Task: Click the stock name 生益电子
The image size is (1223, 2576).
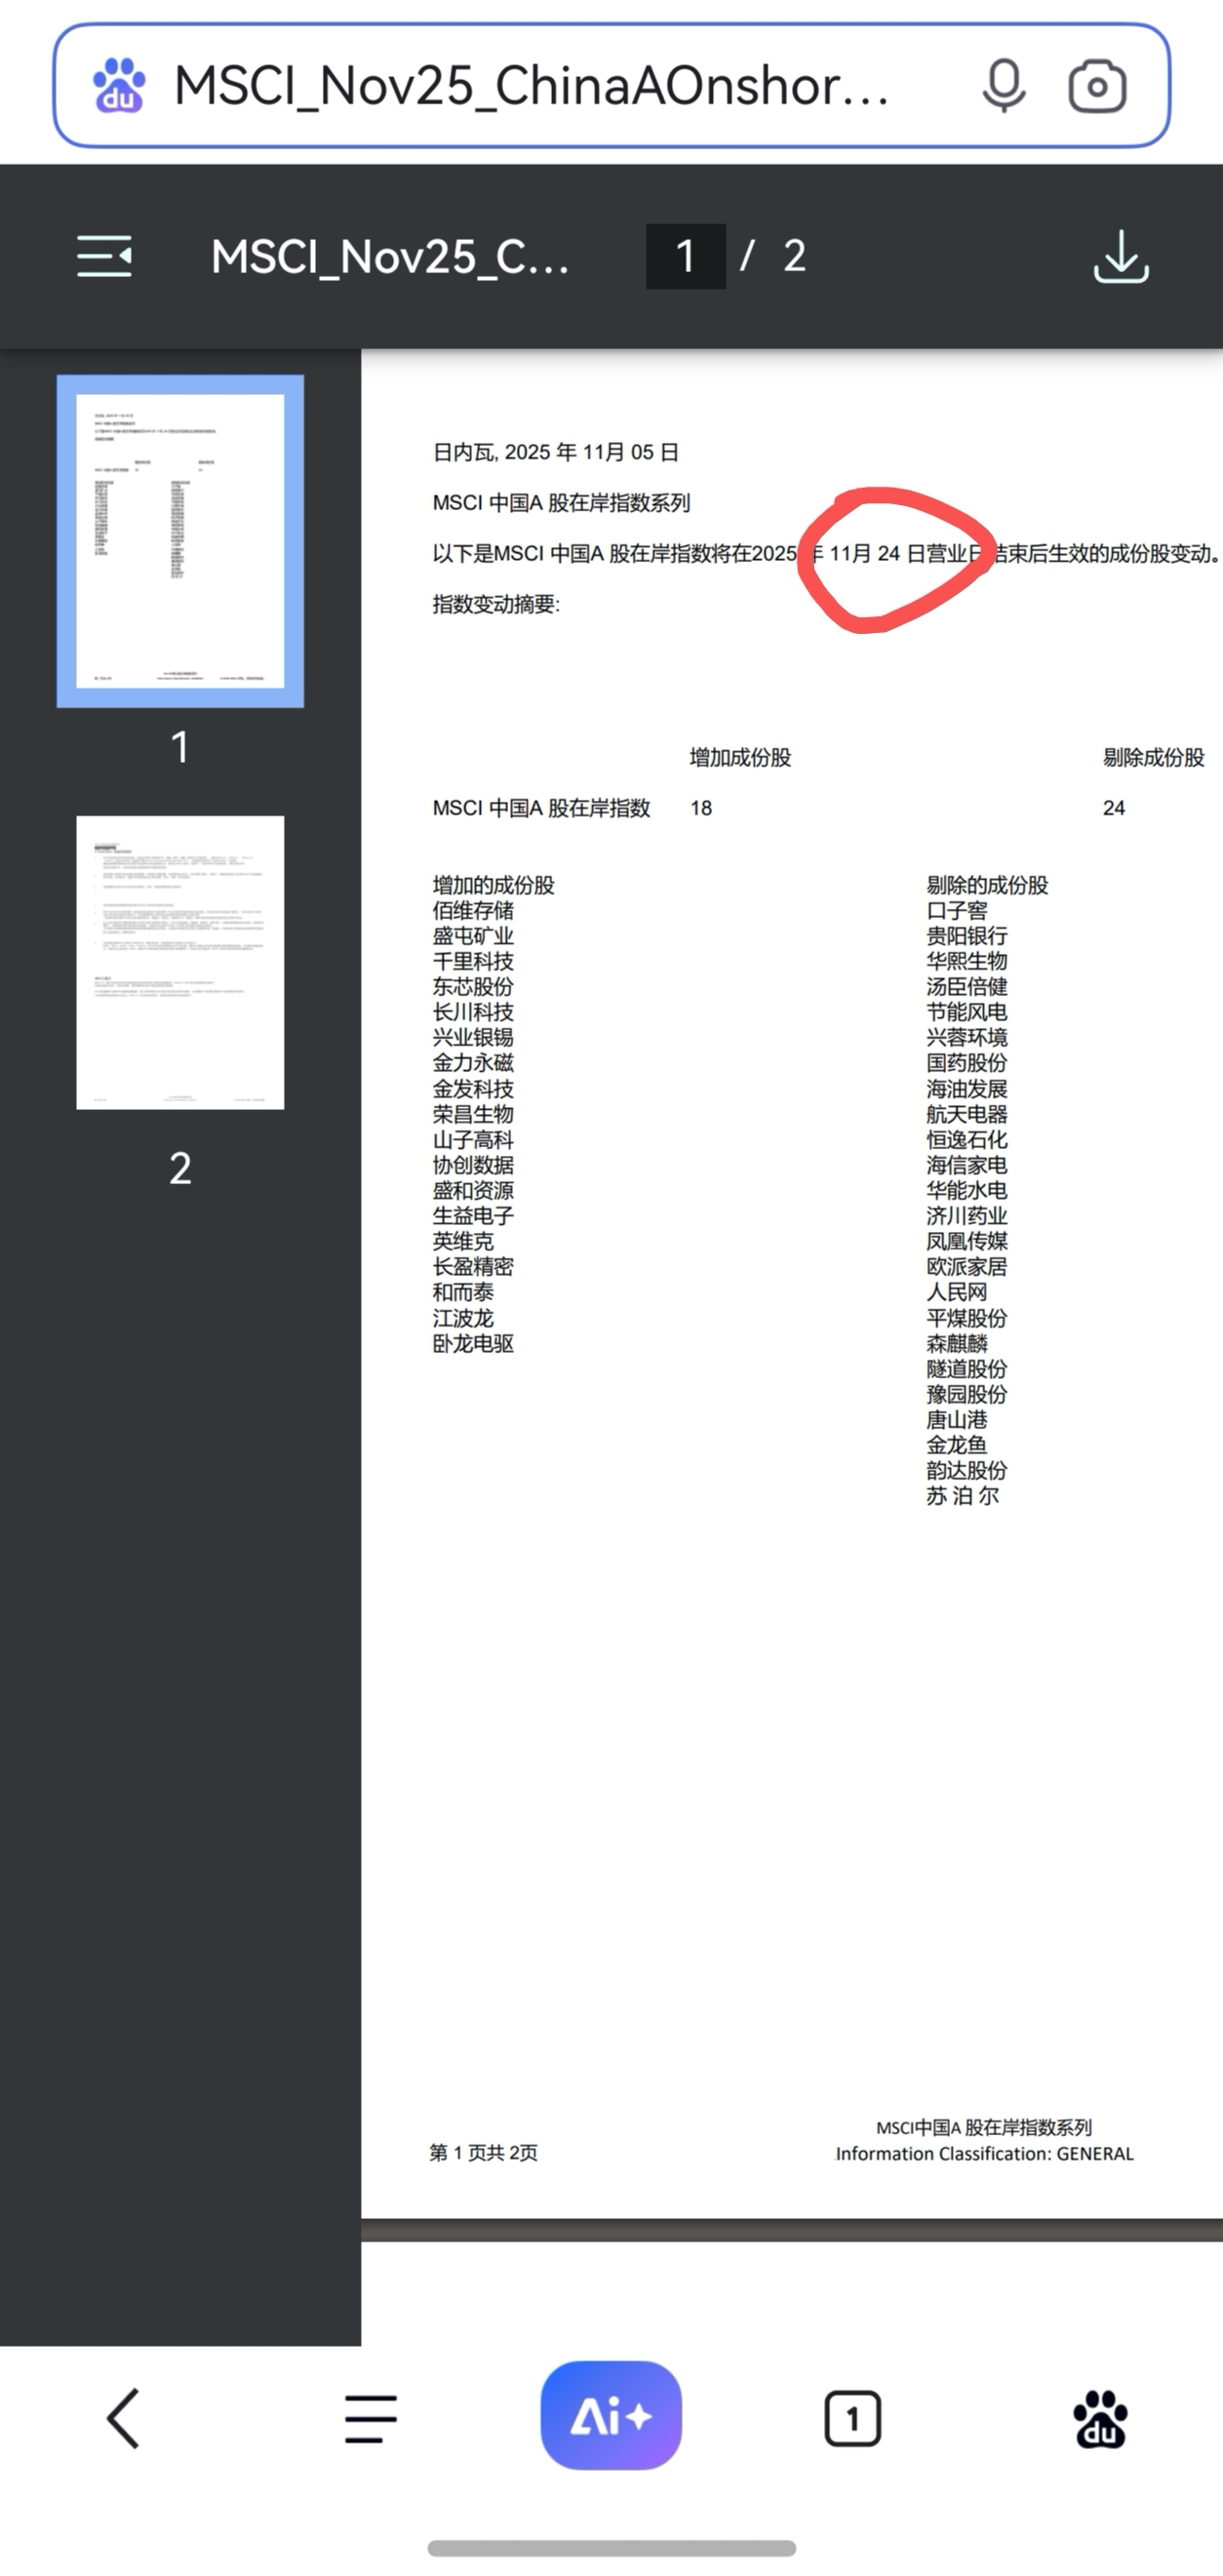Action: click(x=473, y=1216)
